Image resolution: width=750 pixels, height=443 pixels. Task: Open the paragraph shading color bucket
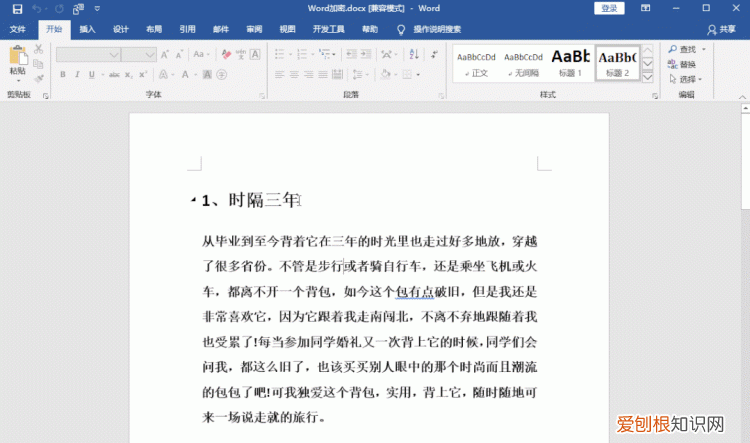(386, 75)
